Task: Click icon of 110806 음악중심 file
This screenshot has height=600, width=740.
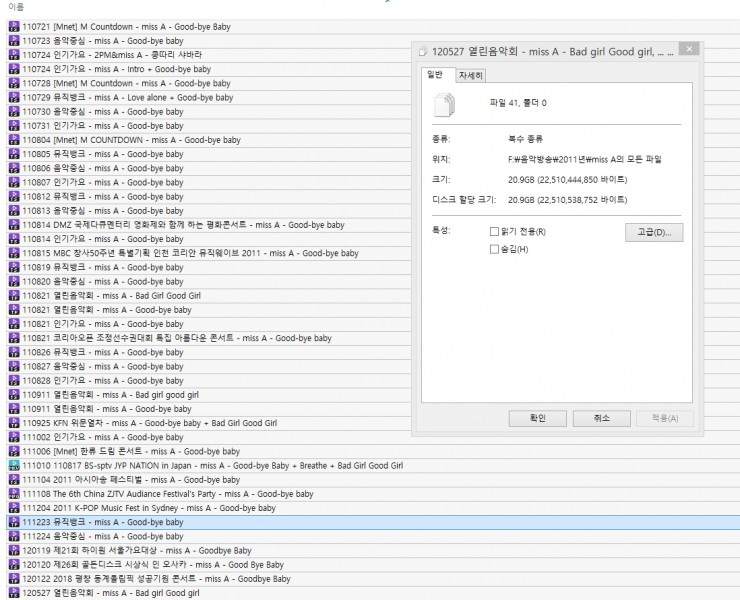Action: (x=14, y=168)
